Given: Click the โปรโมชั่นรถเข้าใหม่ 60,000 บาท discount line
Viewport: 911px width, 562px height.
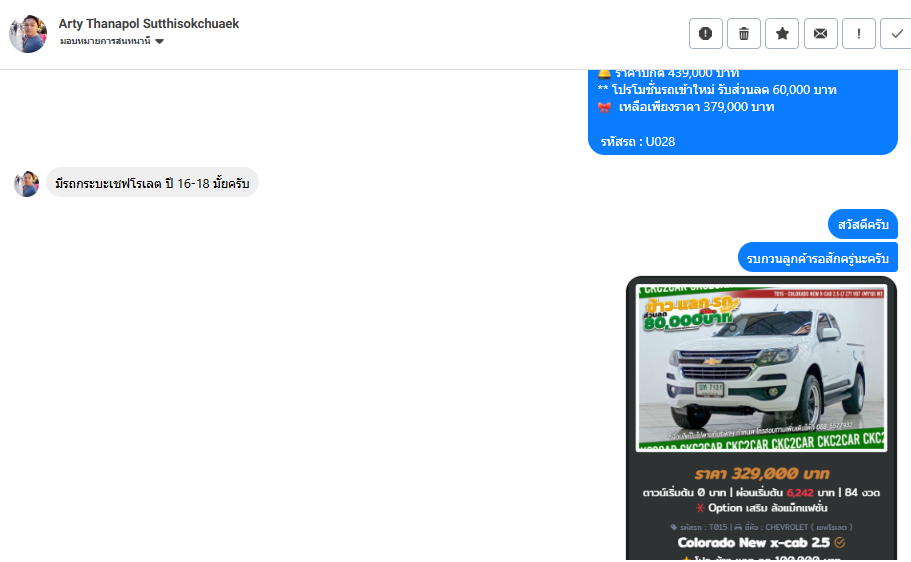Looking at the screenshot, I should pos(717,90).
